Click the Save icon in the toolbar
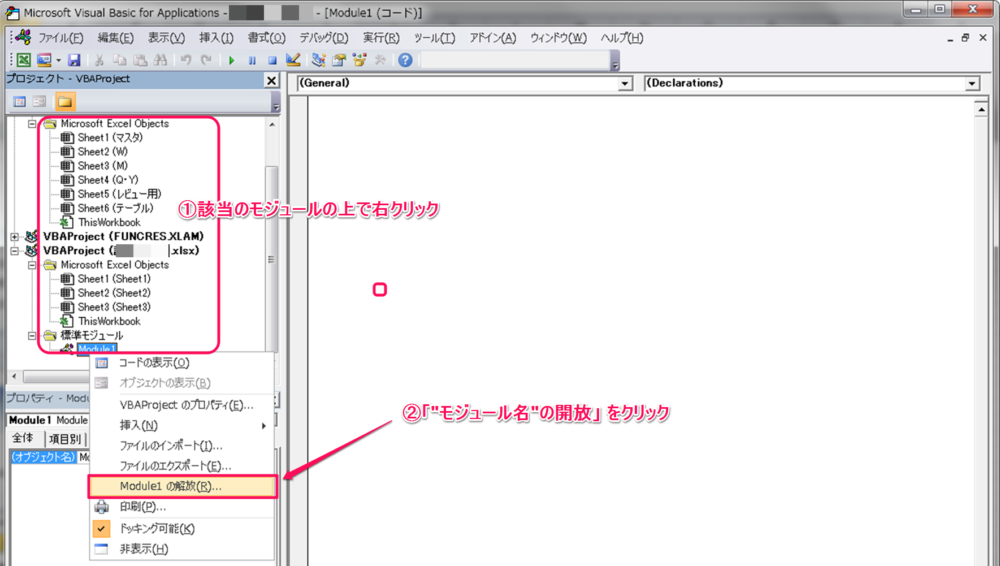Viewport: 1000px width, 566px height. 74,60
